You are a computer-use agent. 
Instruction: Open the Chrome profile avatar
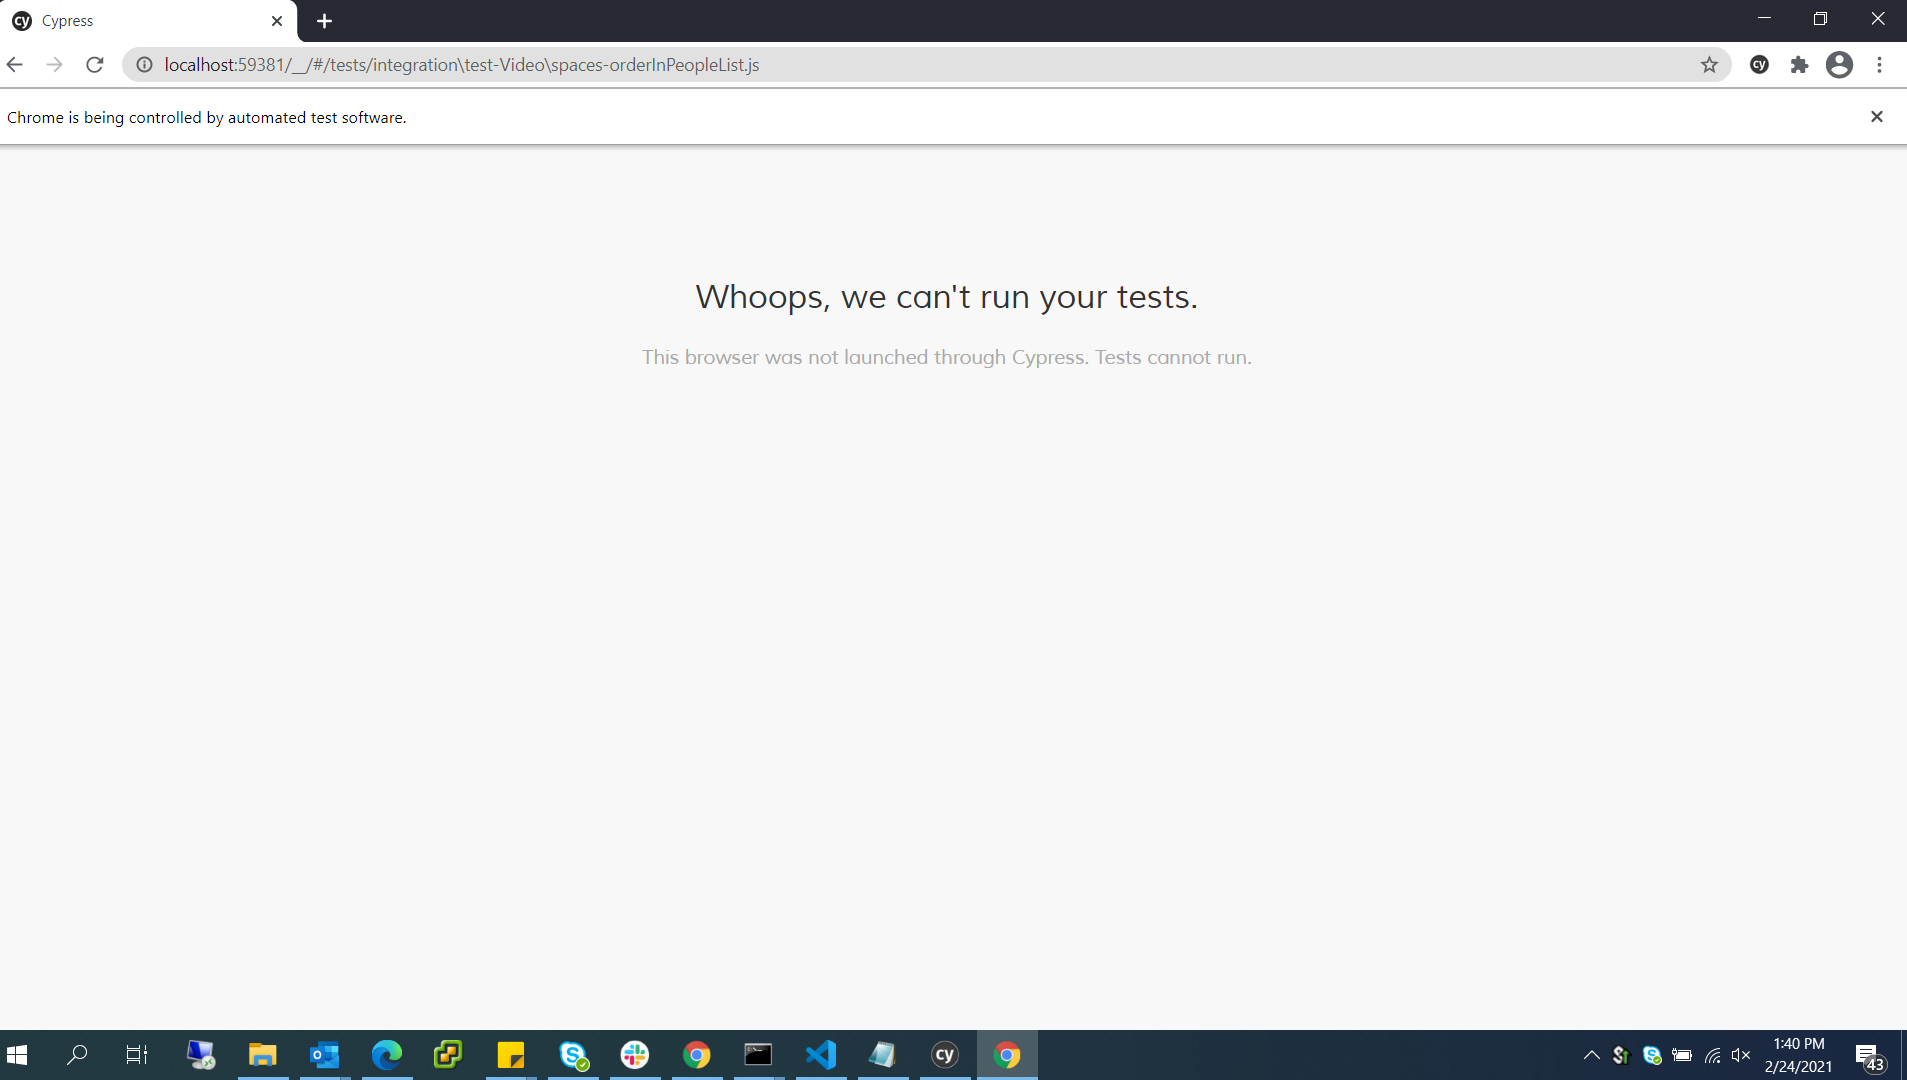1840,65
